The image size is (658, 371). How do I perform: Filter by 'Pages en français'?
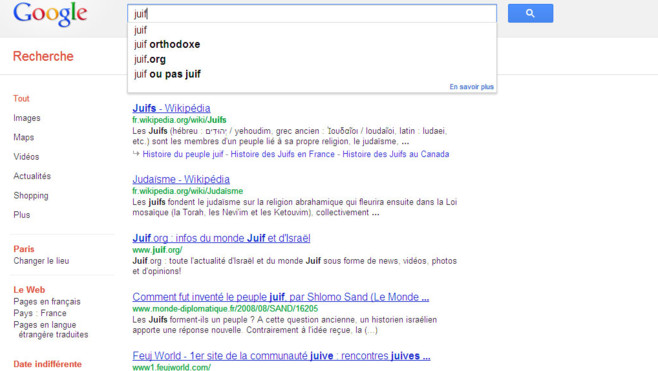[x=47, y=301]
